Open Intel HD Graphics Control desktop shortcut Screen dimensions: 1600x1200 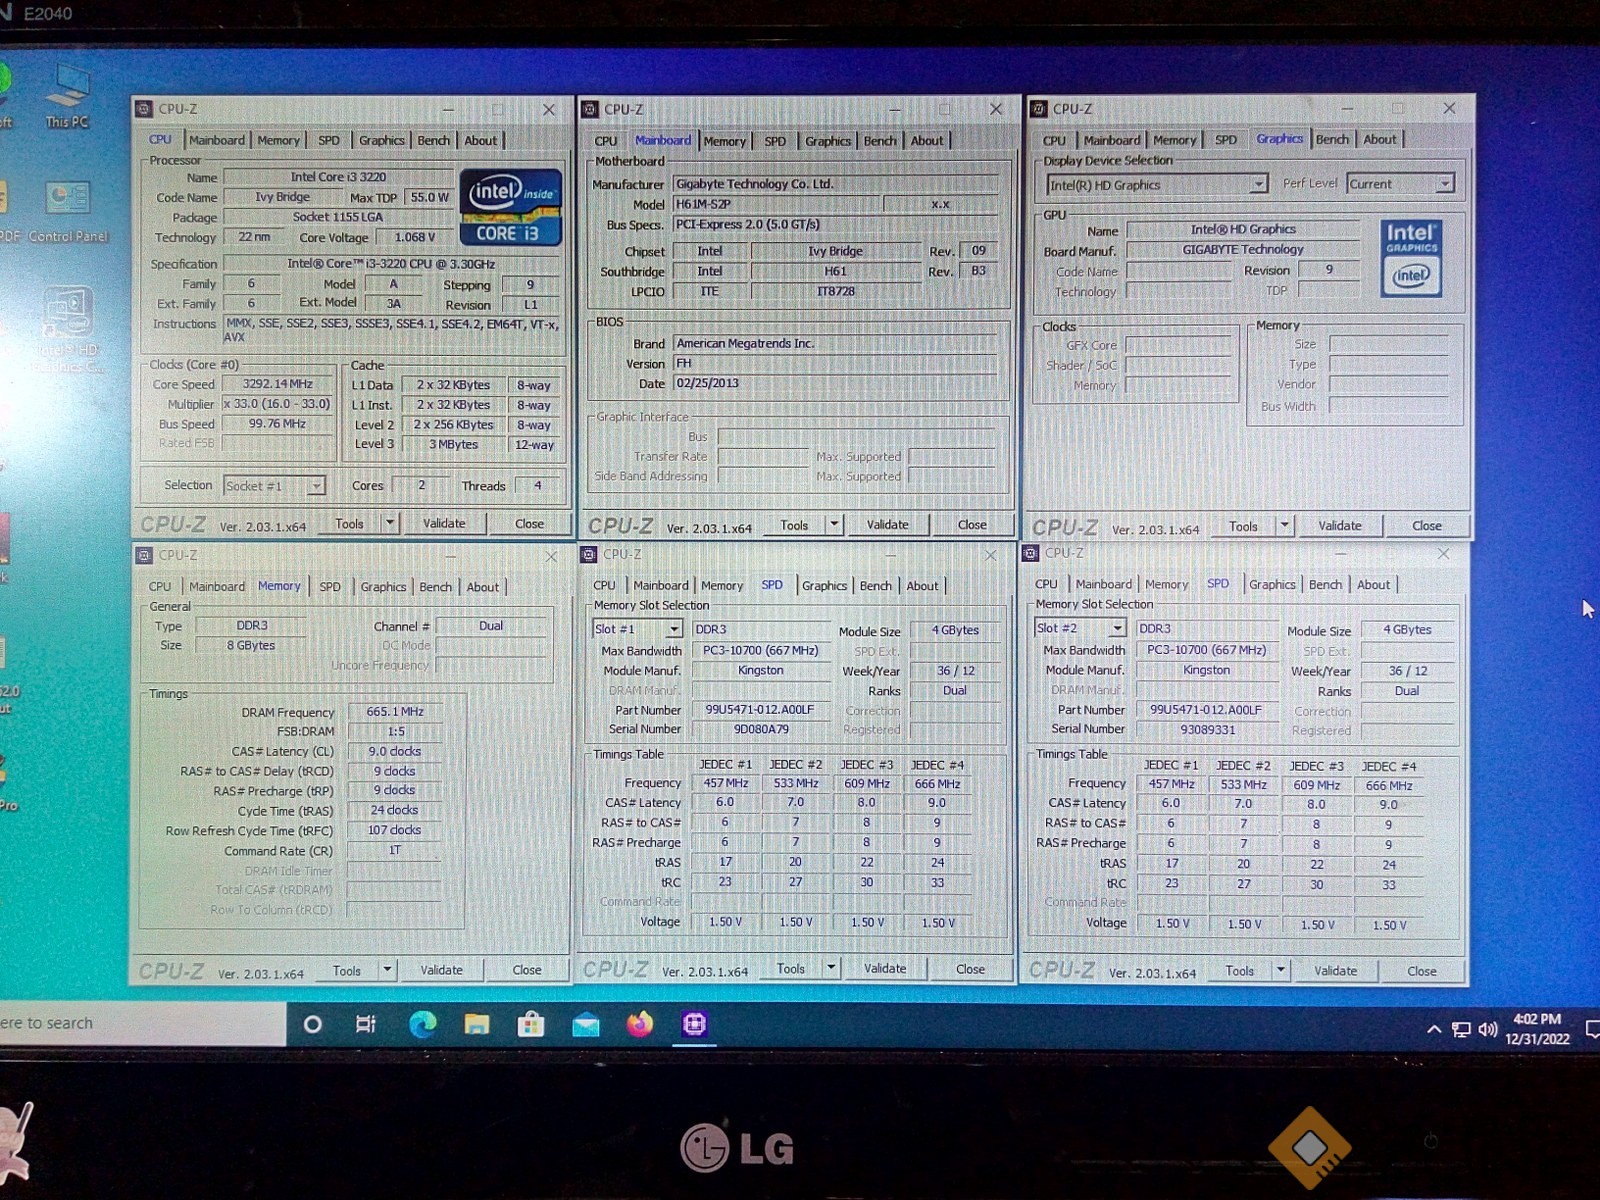click(67, 330)
